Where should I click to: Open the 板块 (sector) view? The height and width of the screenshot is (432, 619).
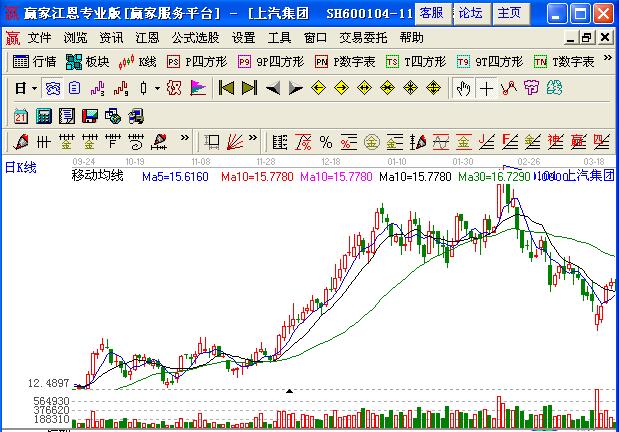(x=87, y=62)
